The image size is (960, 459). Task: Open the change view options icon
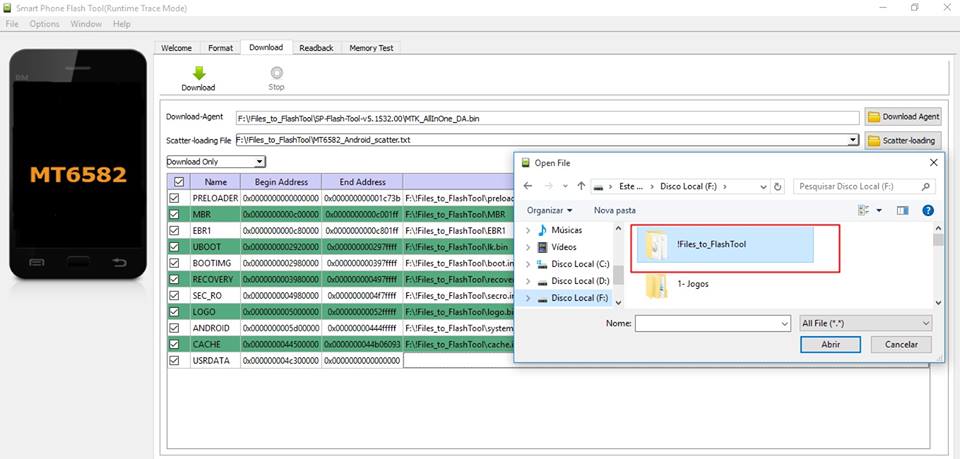[x=864, y=210]
